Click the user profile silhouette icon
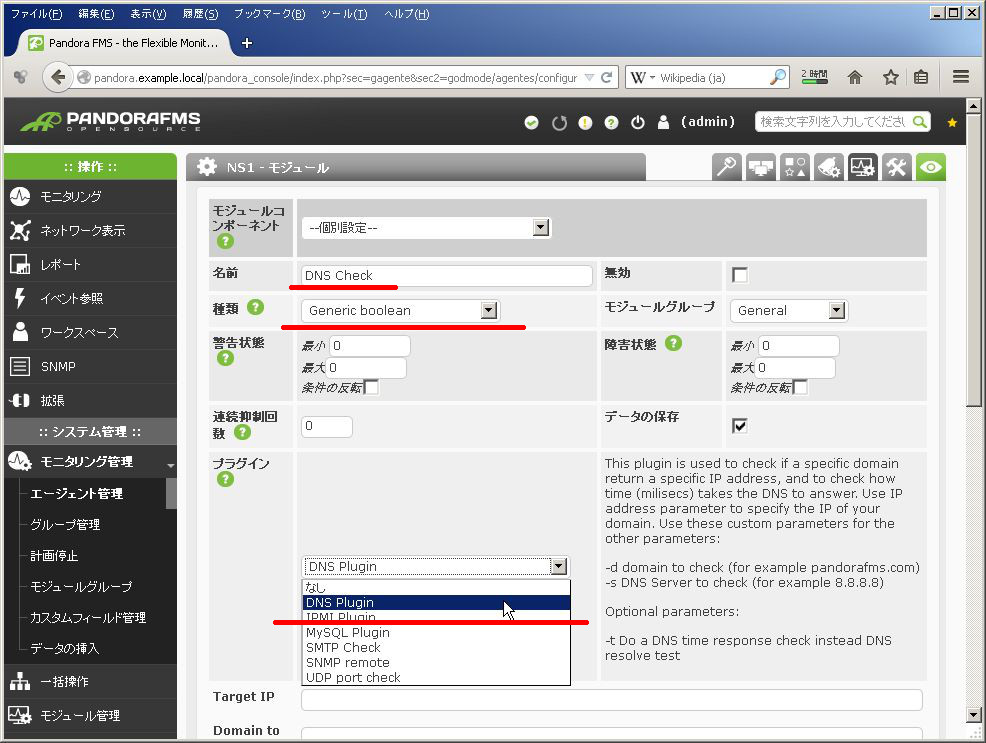This screenshot has height=743, width=986. 663,123
